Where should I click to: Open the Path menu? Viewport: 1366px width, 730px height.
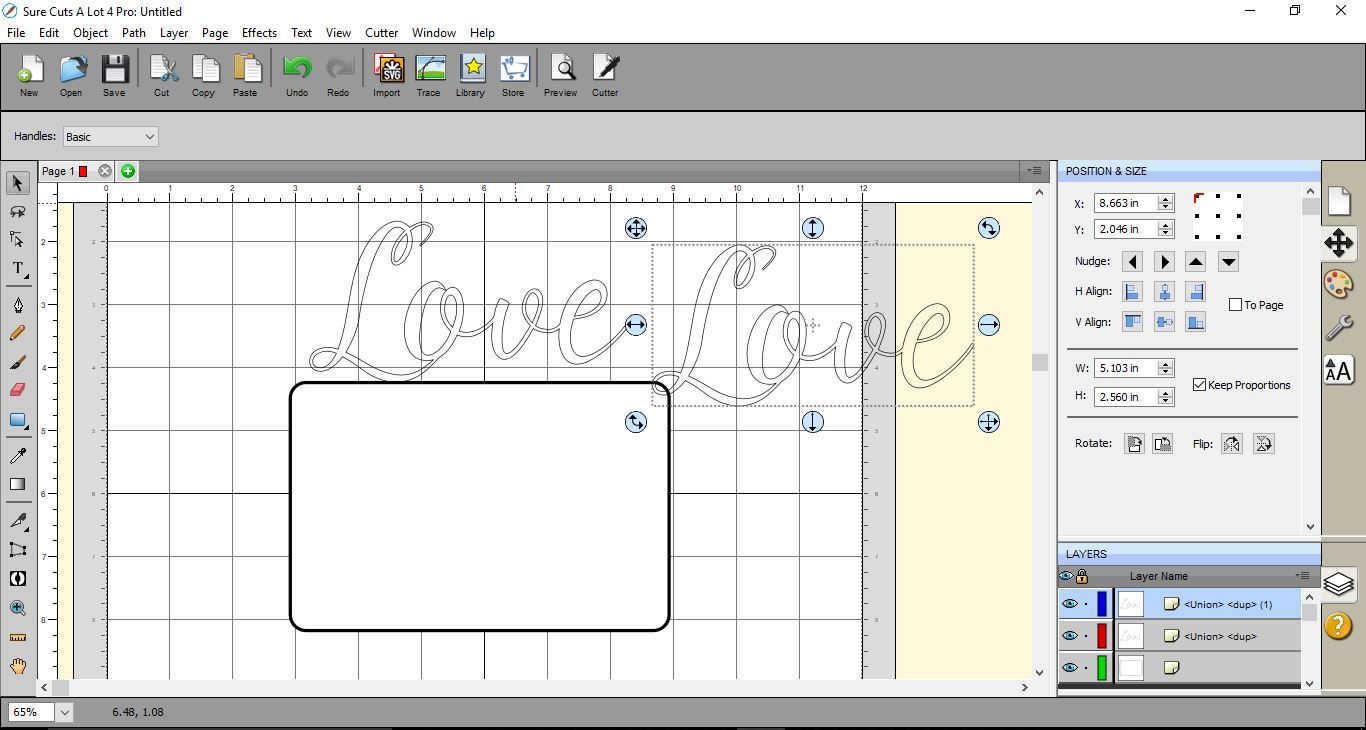click(134, 33)
